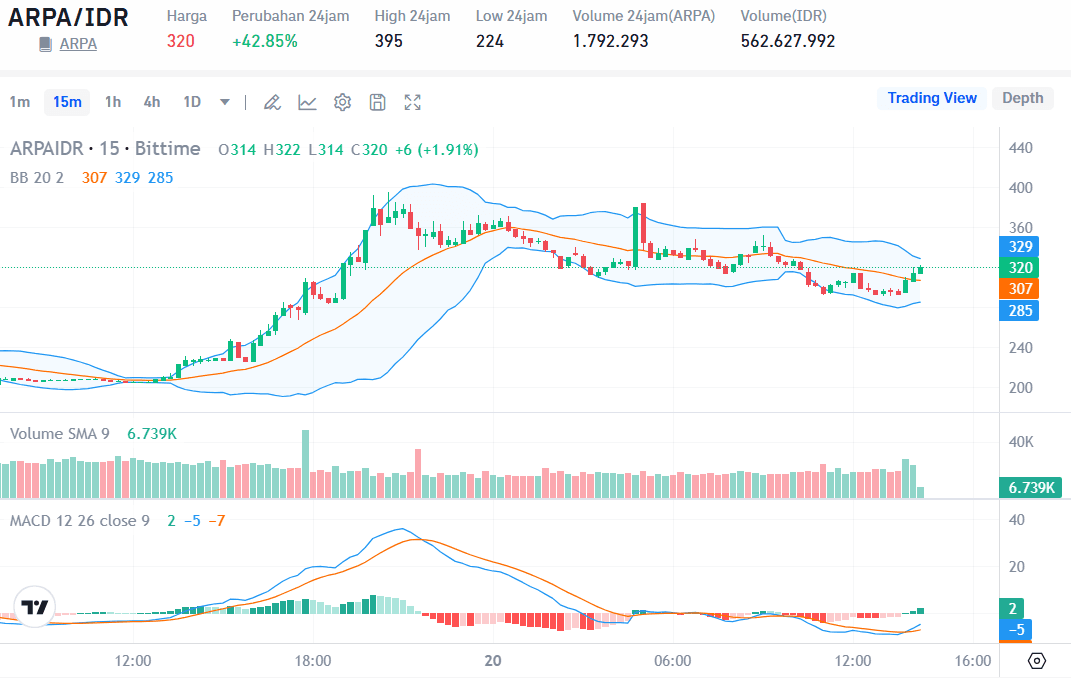Open the BB 20 2 indicator legend
1071x678 pixels.
pos(37,177)
